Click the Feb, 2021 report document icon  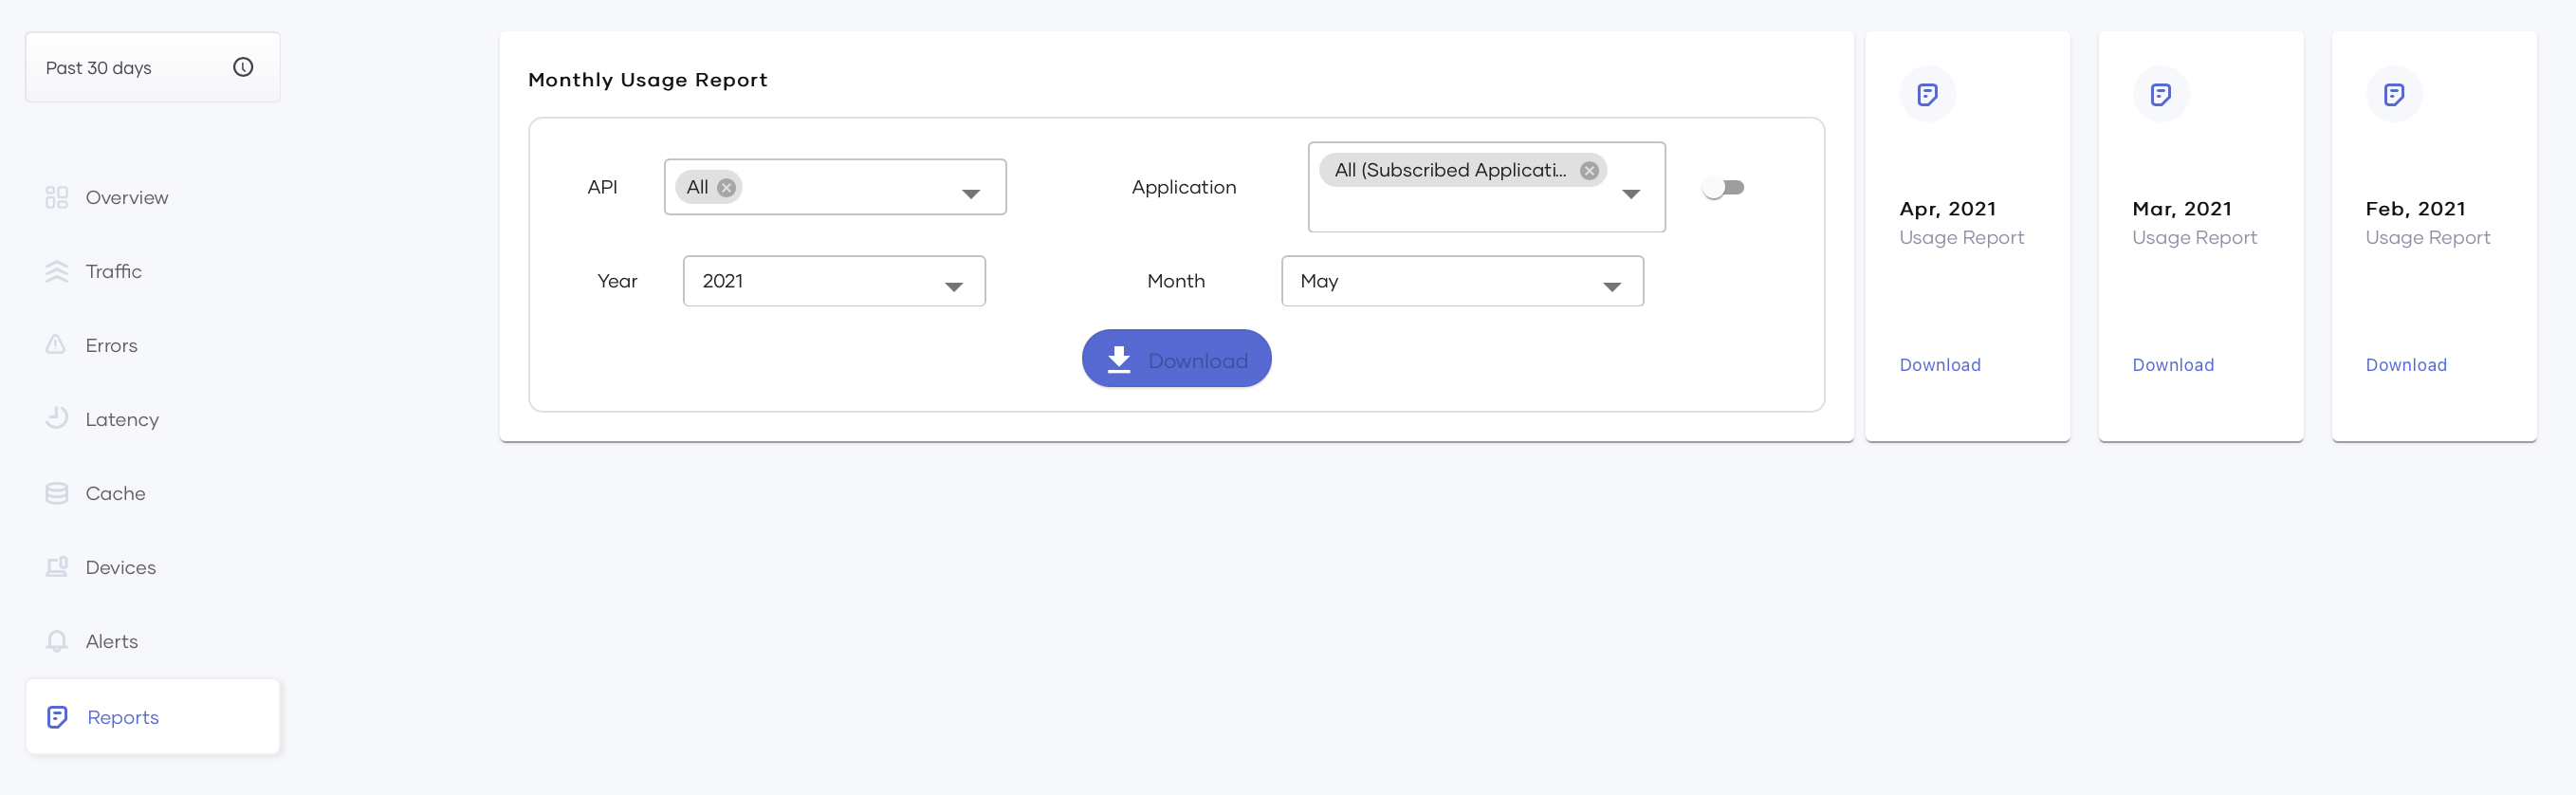(x=2393, y=95)
